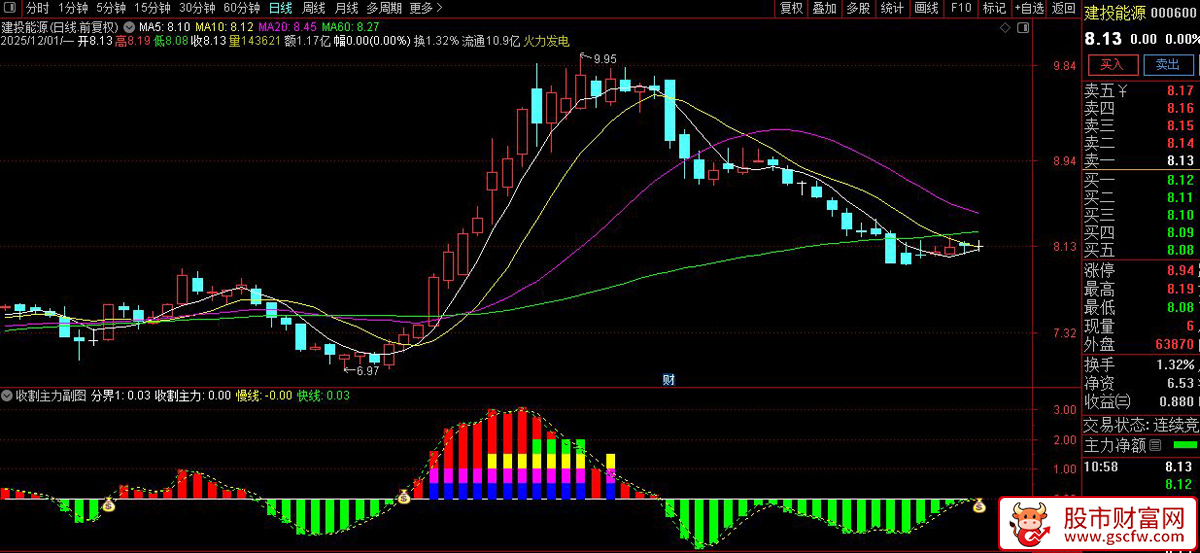Click the 交易状态 trading status row
Viewport: 1200px width, 553px height.
(1142, 423)
